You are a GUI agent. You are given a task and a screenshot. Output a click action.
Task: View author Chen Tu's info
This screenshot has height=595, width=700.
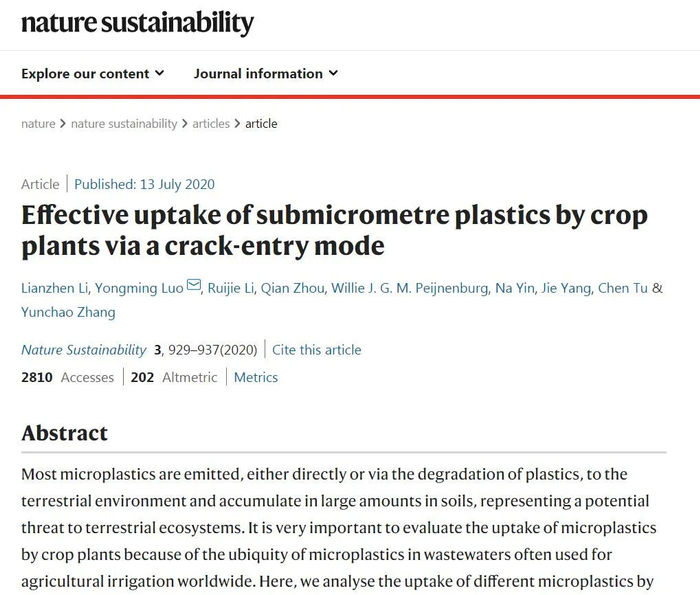(x=622, y=288)
